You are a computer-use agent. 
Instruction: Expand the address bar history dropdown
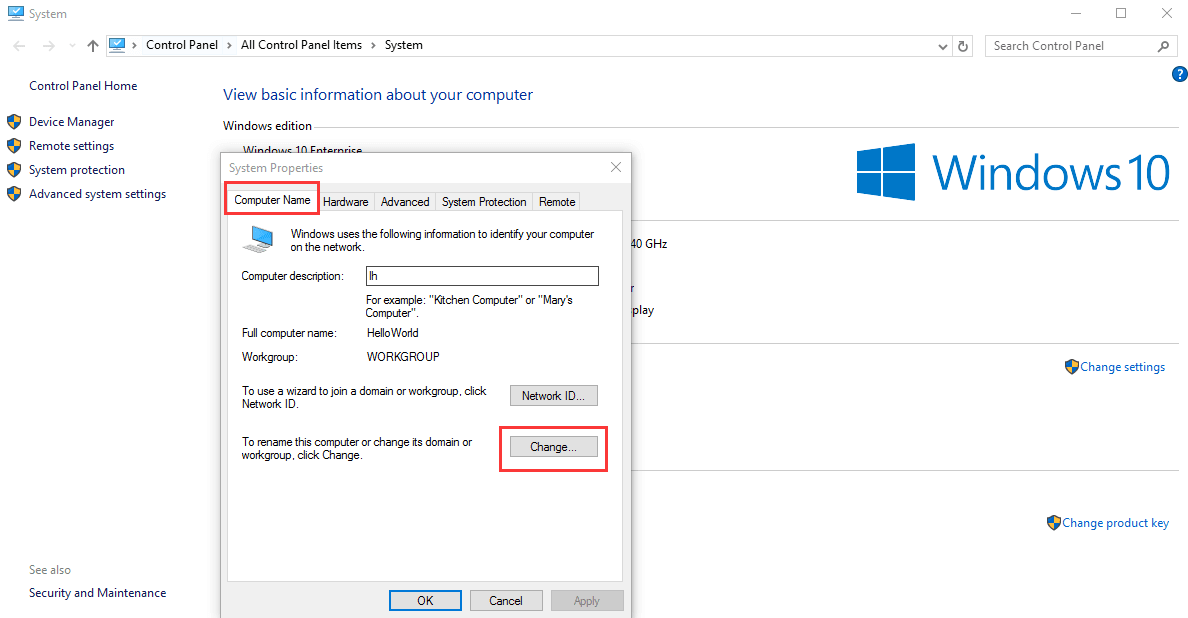pos(943,46)
